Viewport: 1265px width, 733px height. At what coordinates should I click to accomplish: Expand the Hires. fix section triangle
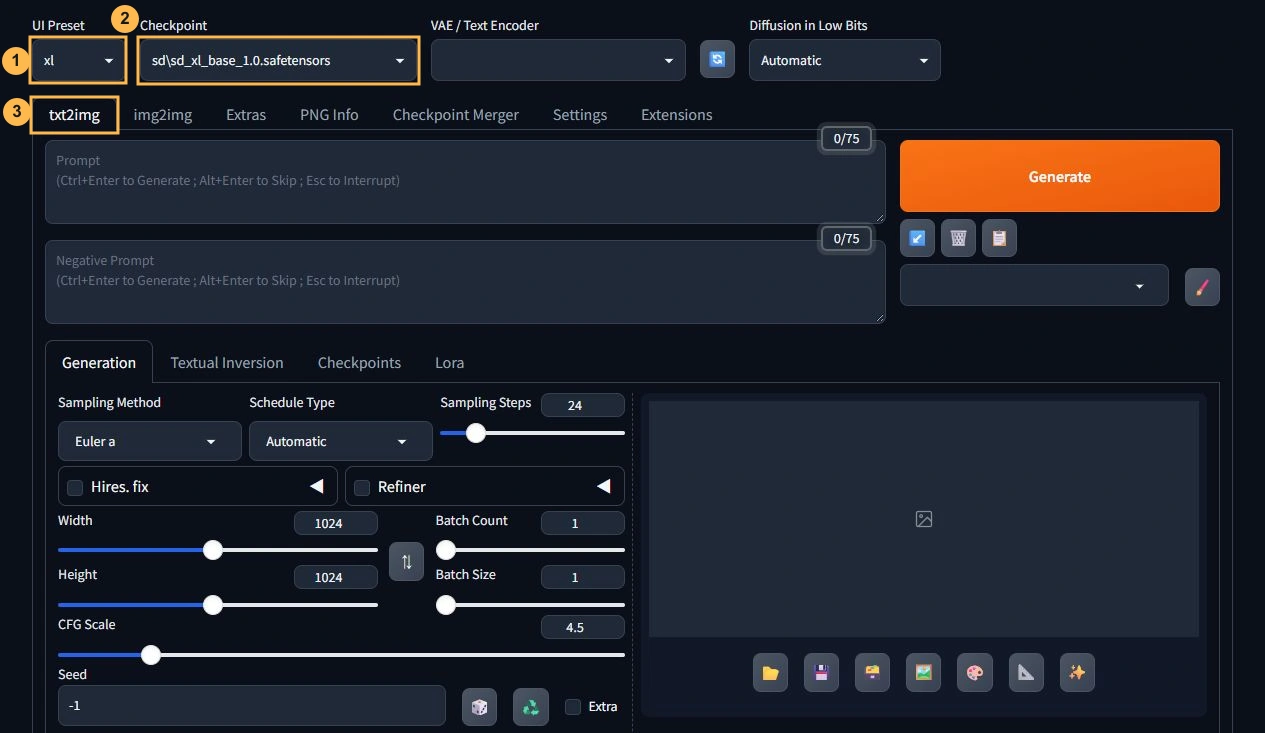pos(317,486)
